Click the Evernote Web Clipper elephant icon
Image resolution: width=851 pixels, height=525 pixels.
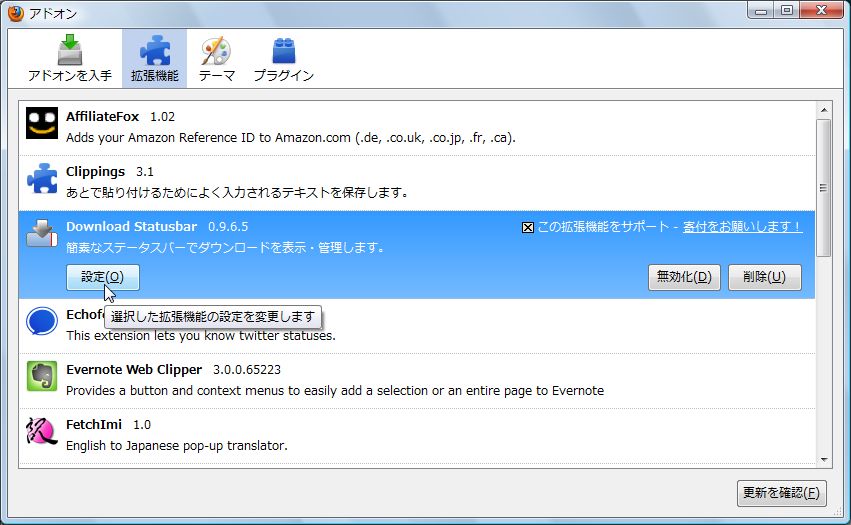tap(42, 376)
